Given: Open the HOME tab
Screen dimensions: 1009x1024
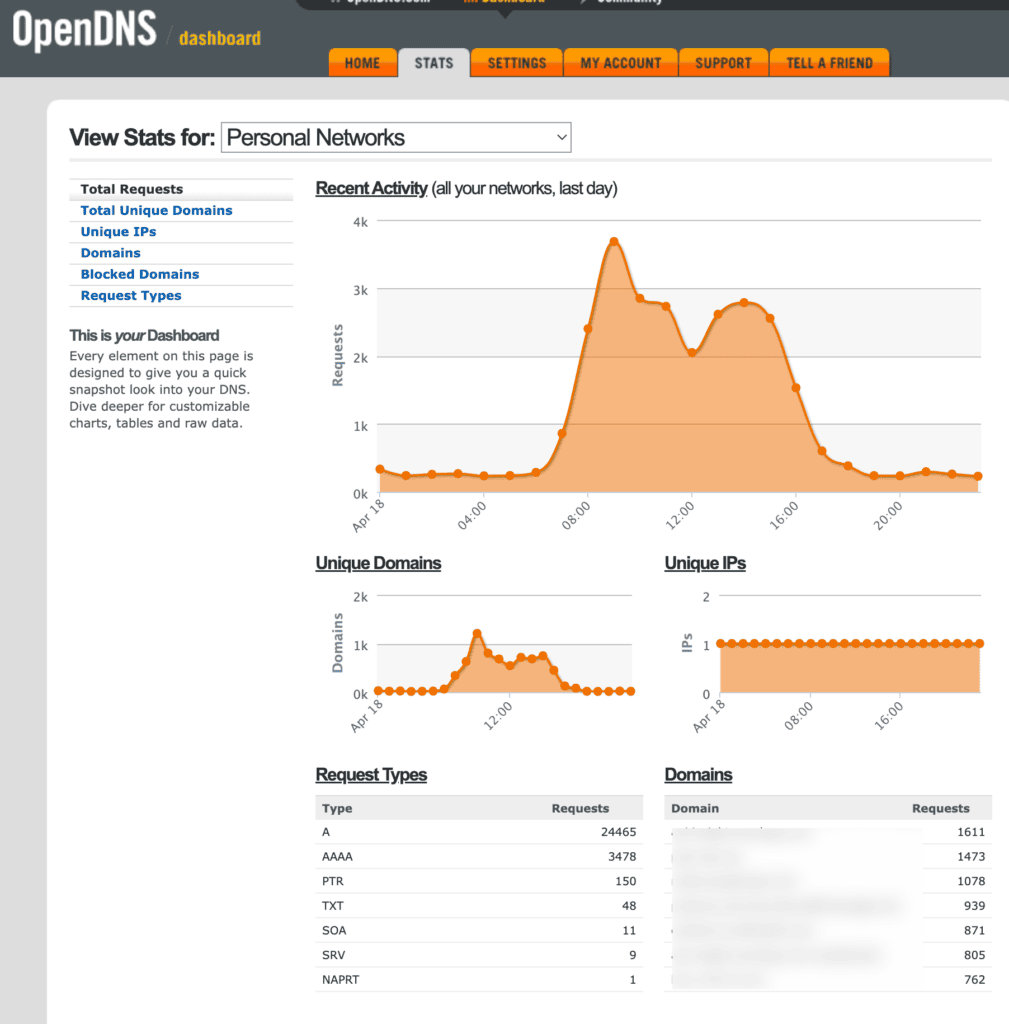Looking at the screenshot, I should pos(362,63).
